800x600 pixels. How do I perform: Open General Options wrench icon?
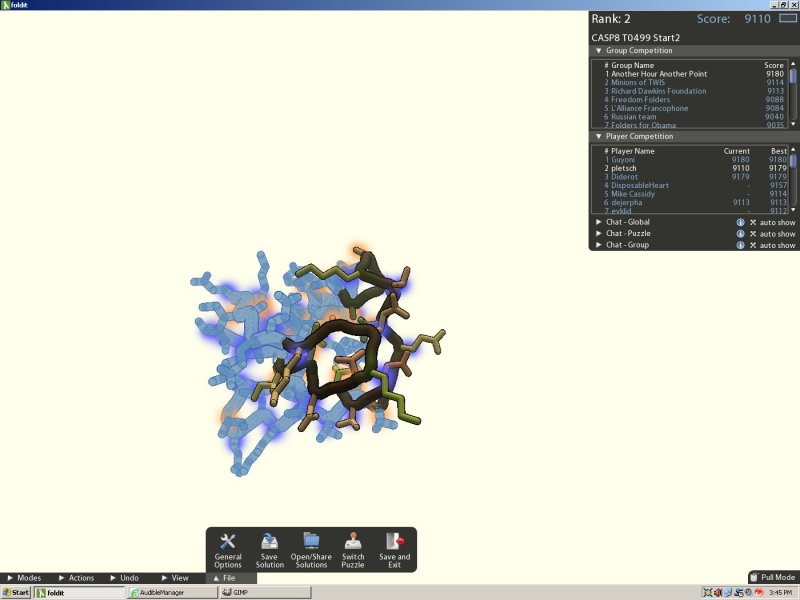[x=228, y=542]
